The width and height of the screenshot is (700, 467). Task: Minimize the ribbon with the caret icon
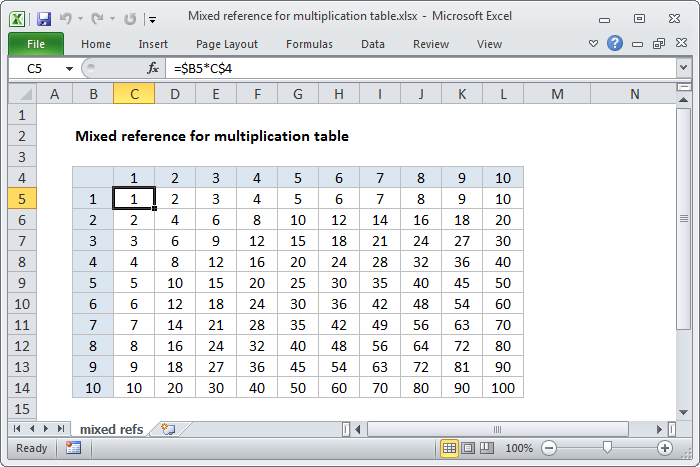(x=593, y=43)
